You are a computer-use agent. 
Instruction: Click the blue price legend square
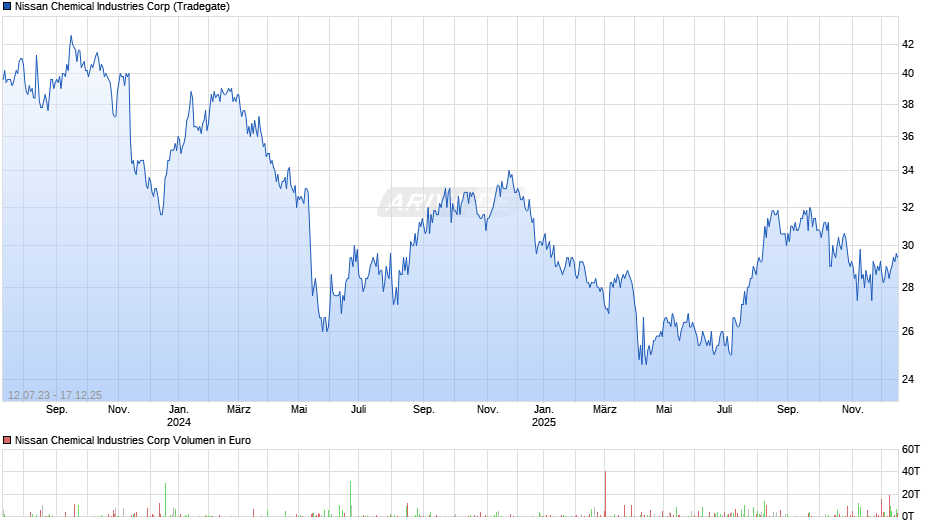[x=7, y=7]
